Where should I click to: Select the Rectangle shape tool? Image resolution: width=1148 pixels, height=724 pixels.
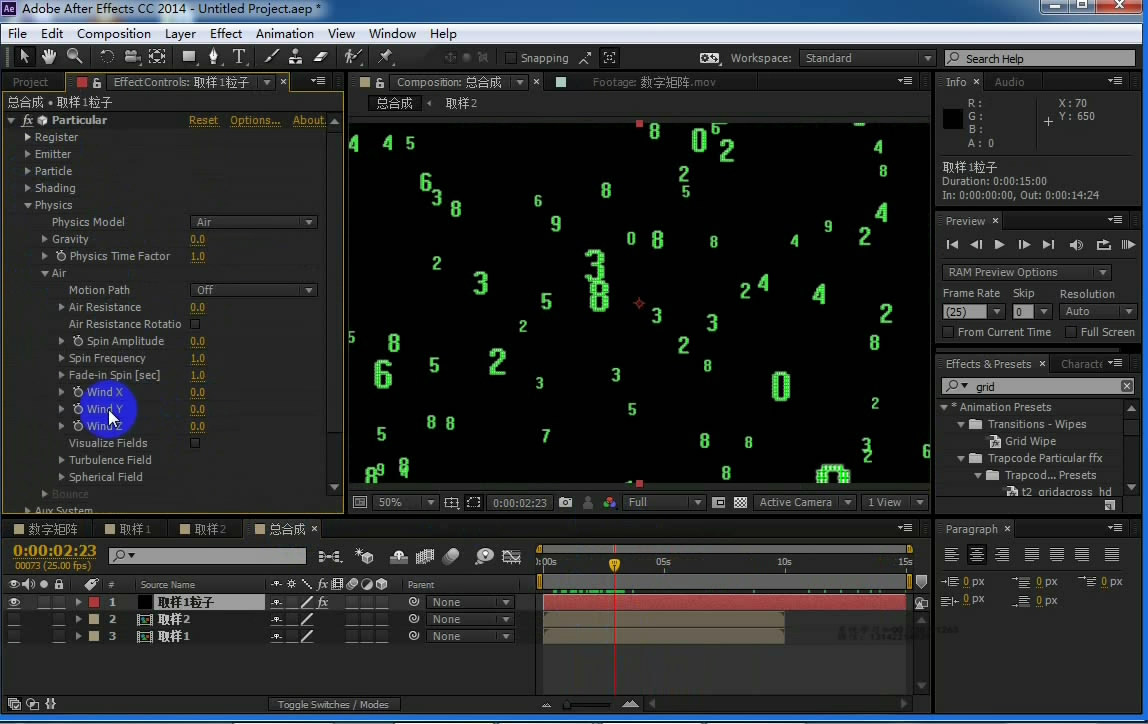pos(189,56)
